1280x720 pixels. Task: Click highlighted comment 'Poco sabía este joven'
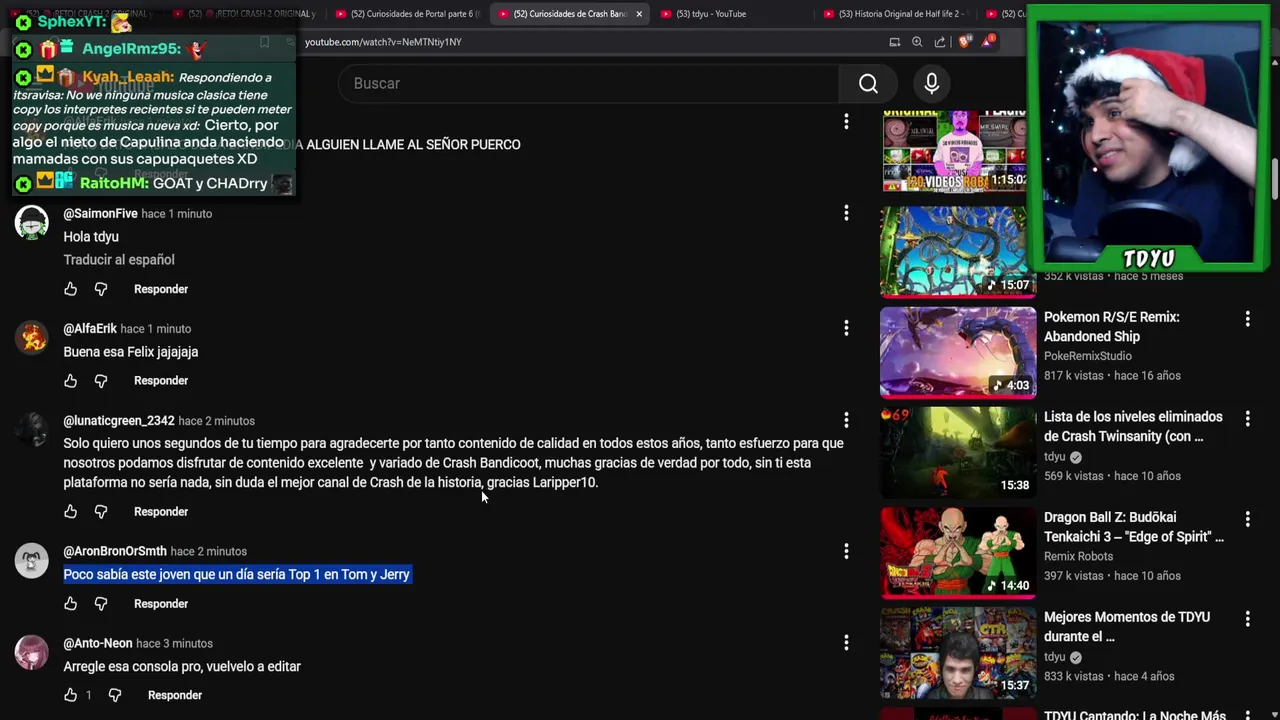point(237,575)
